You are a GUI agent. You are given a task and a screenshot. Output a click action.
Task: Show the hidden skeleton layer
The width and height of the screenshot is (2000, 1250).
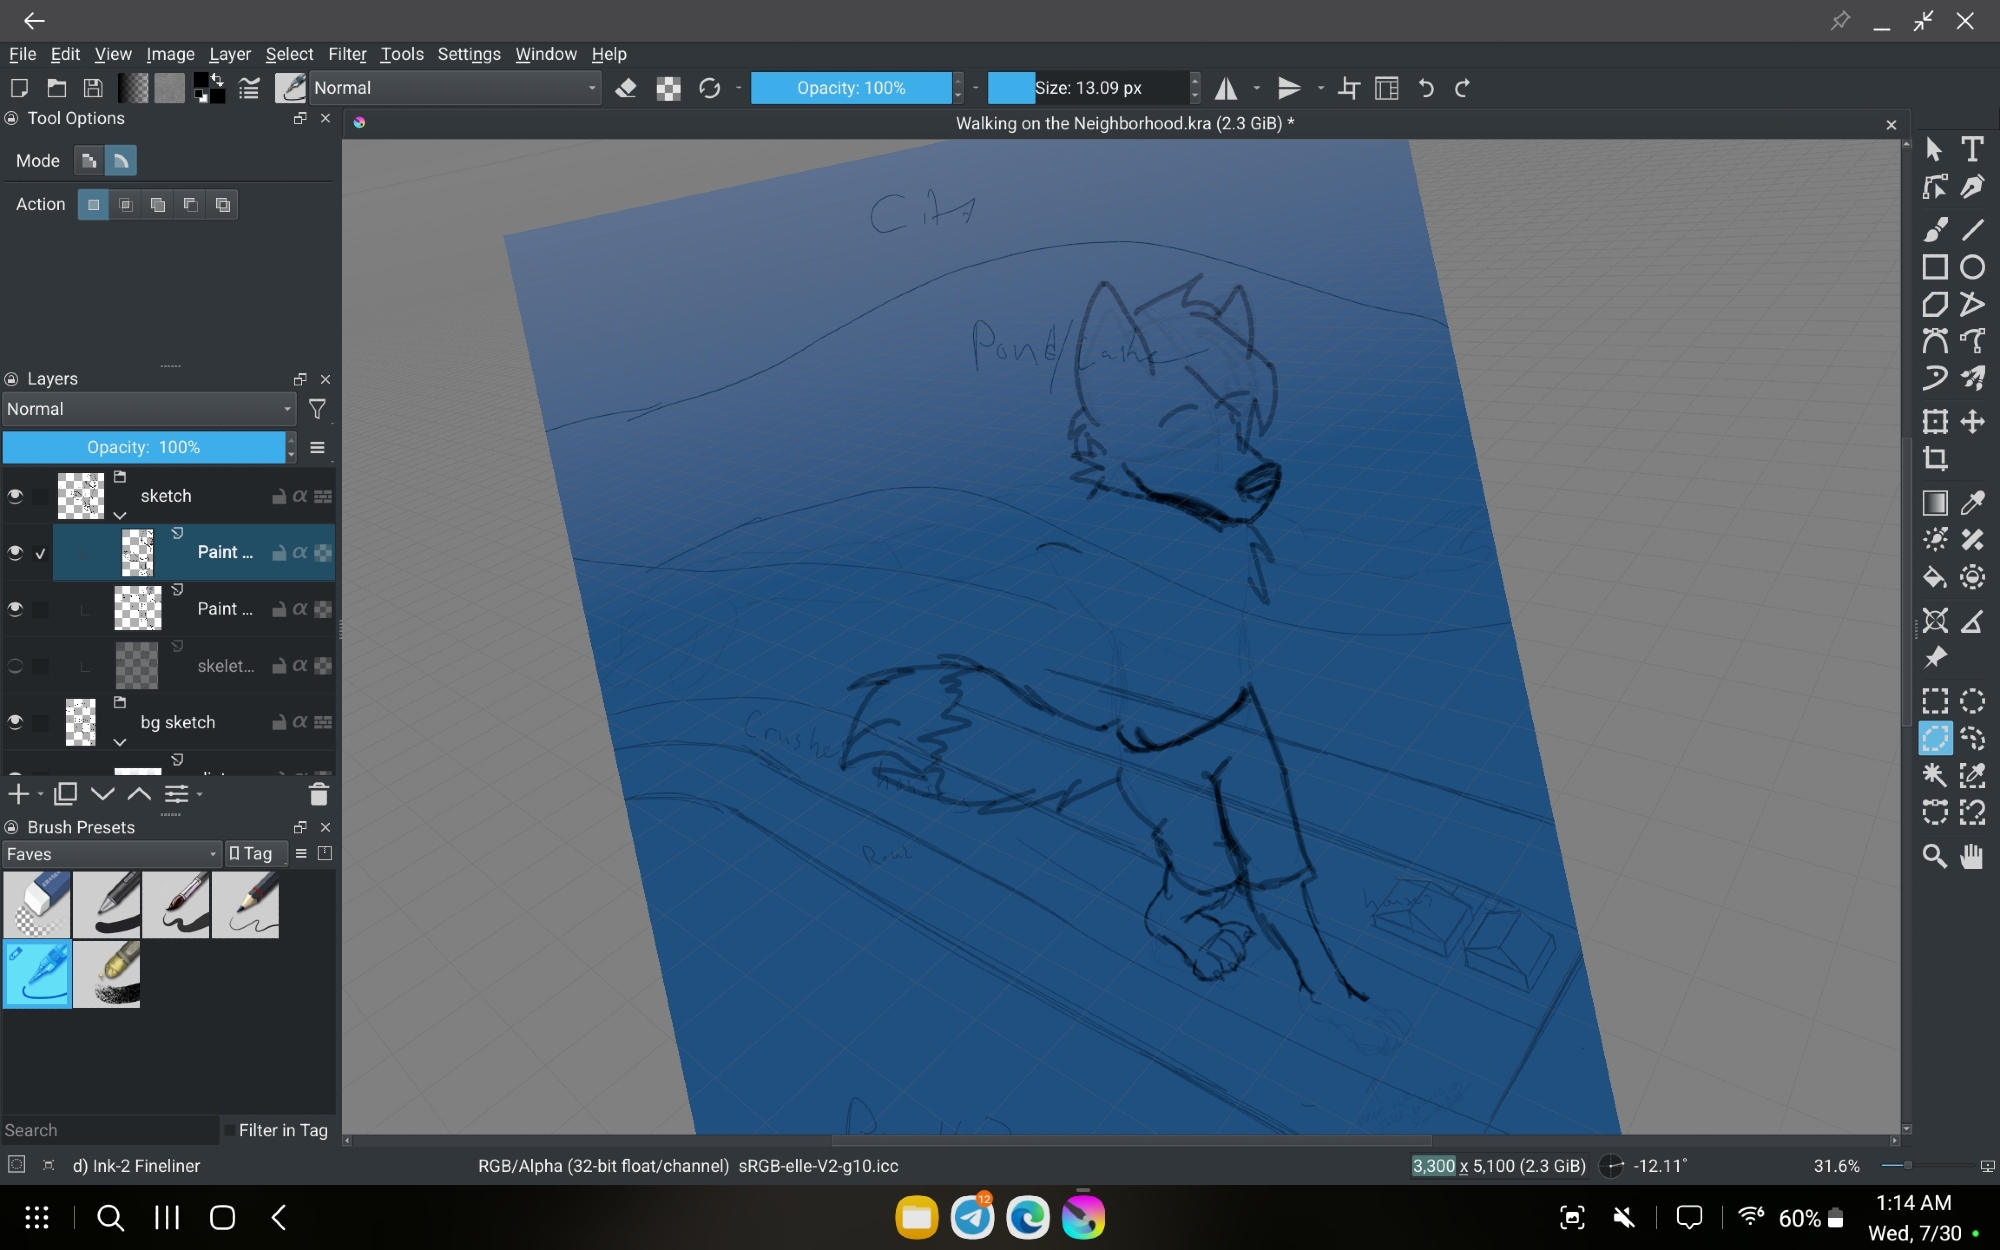click(15, 666)
